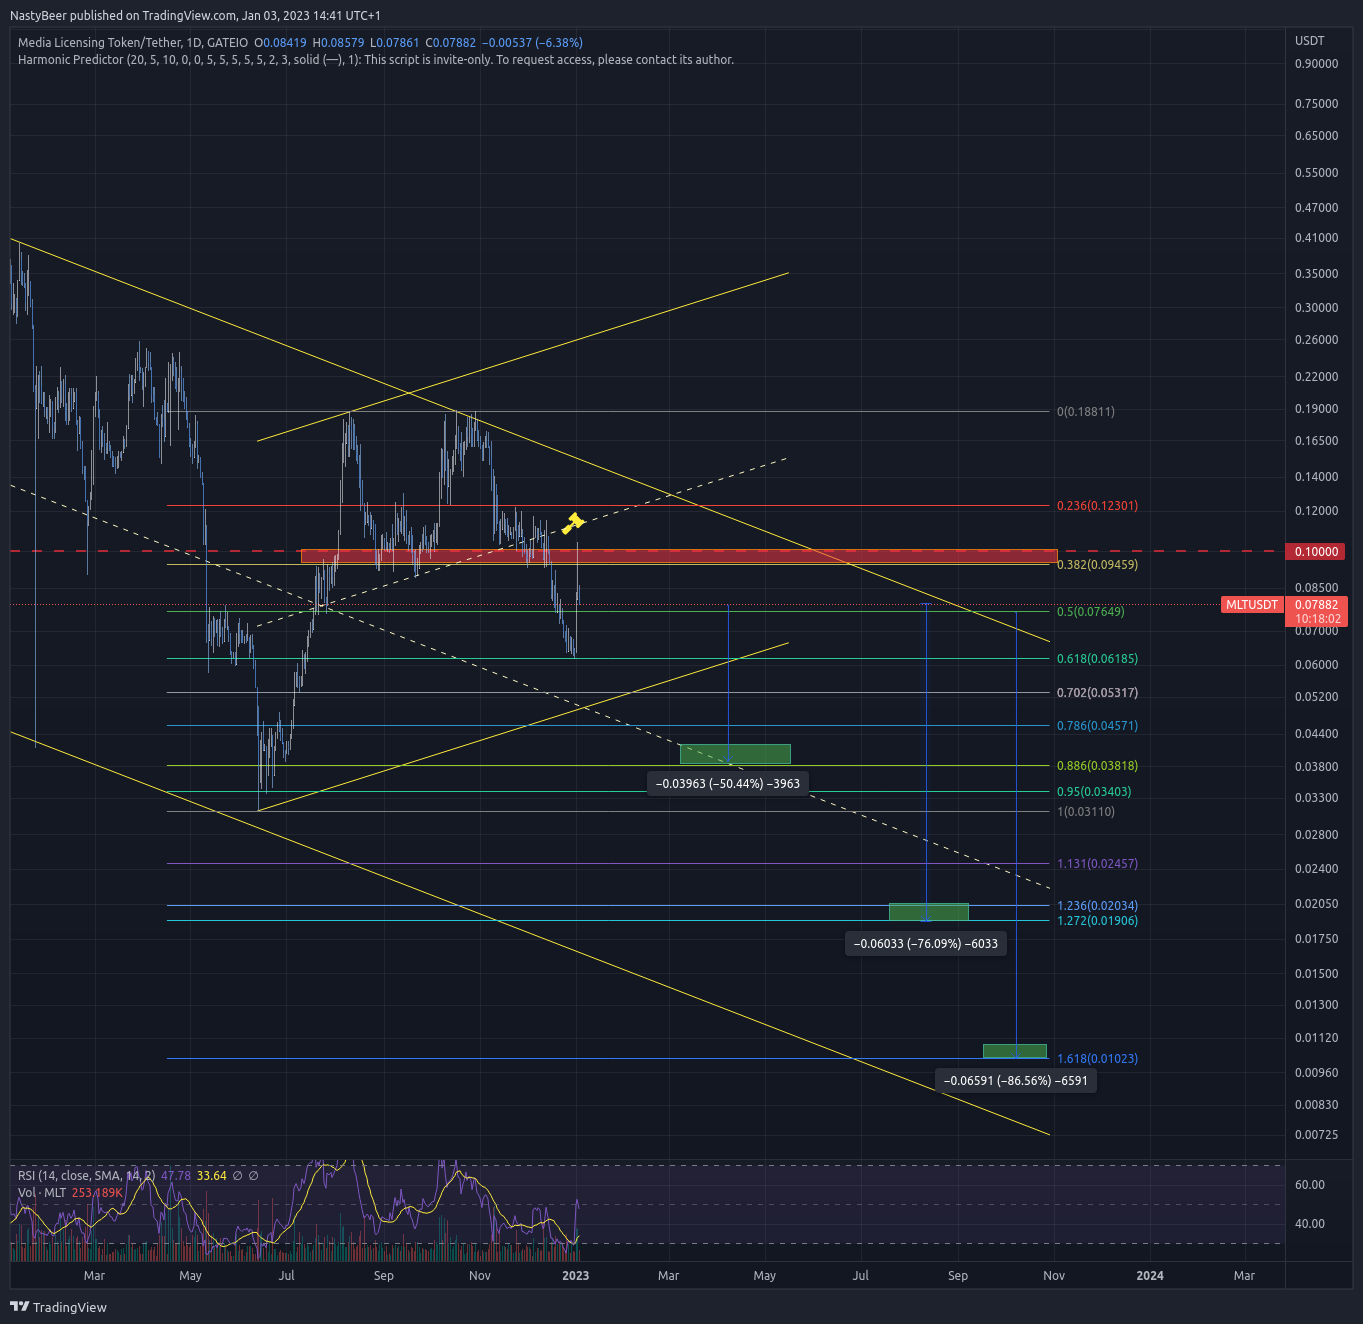Click the 0.07882 current price label

point(1316,605)
